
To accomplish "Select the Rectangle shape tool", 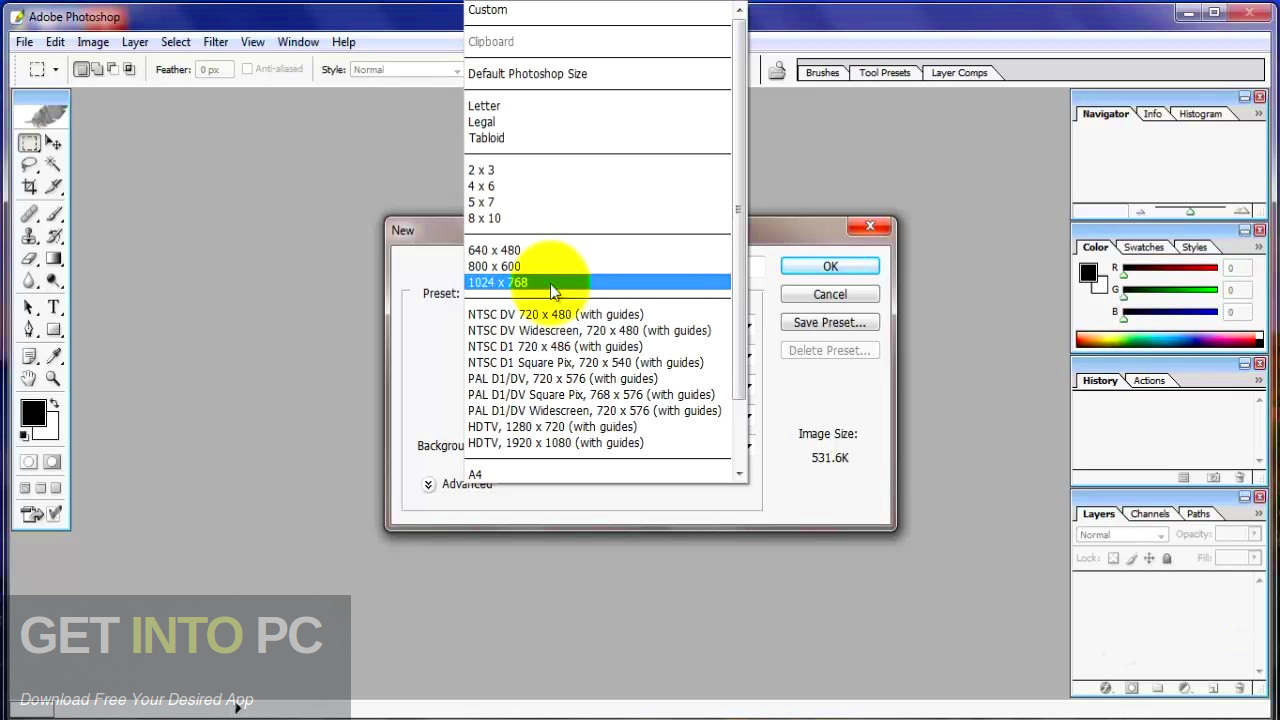I will click(53, 329).
